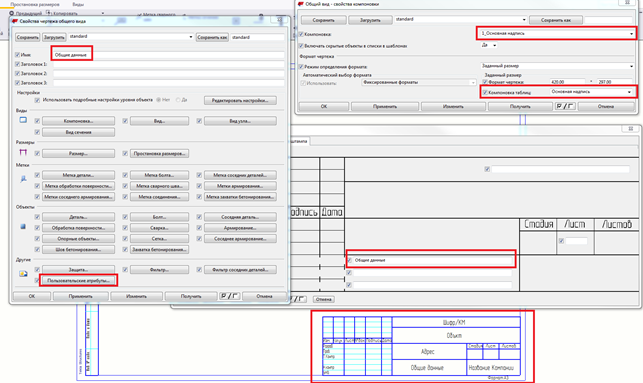This screenshot has width=643, height=383.
Task: Open the Пользовательские атрибуты button
Action: point(78,280)
